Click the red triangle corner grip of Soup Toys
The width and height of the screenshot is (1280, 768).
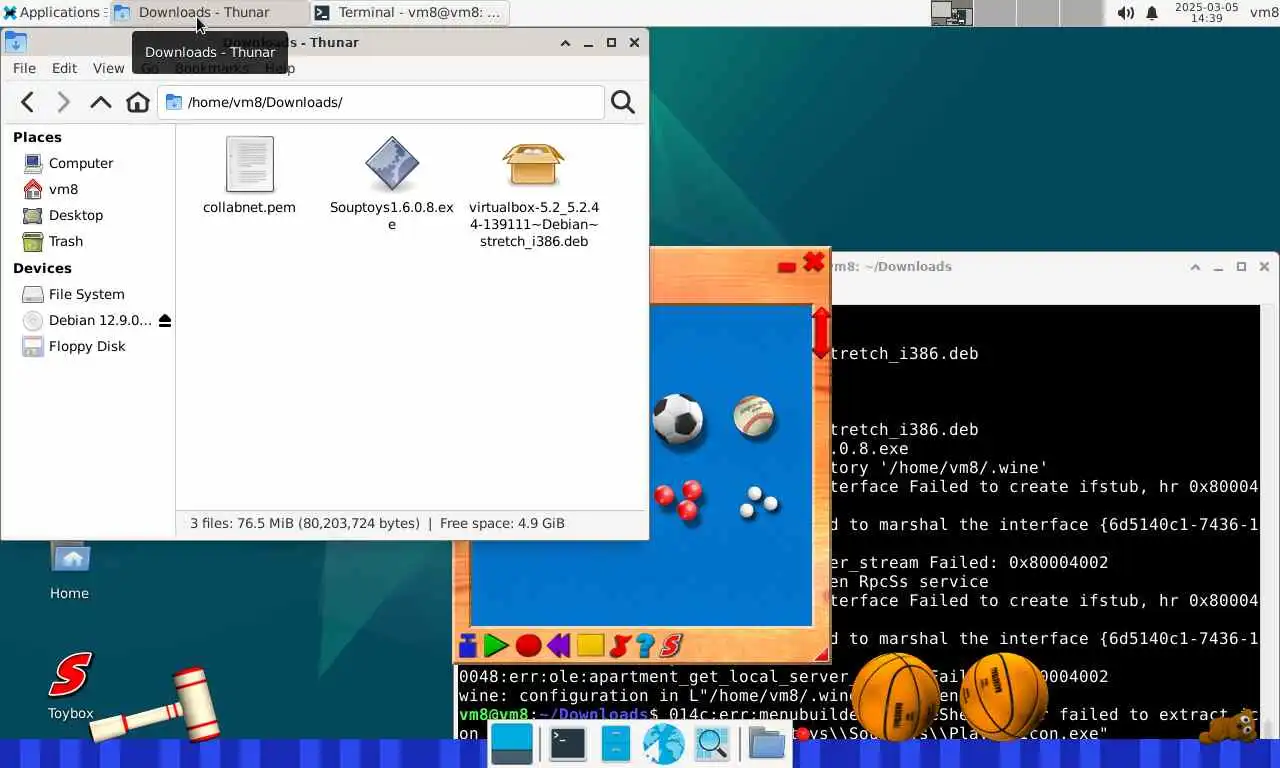coord(822,655)
